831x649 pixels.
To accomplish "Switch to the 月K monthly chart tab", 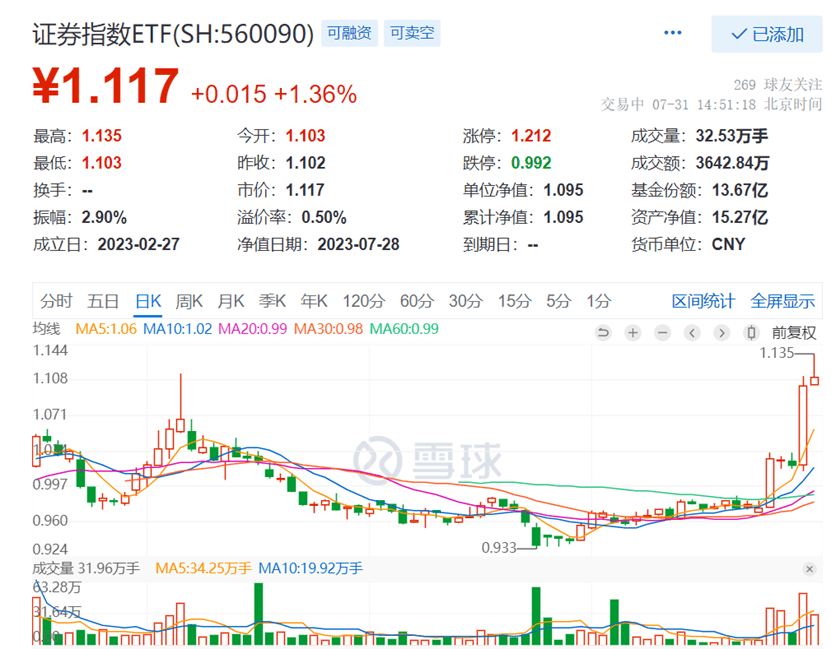I will (232, 300).
